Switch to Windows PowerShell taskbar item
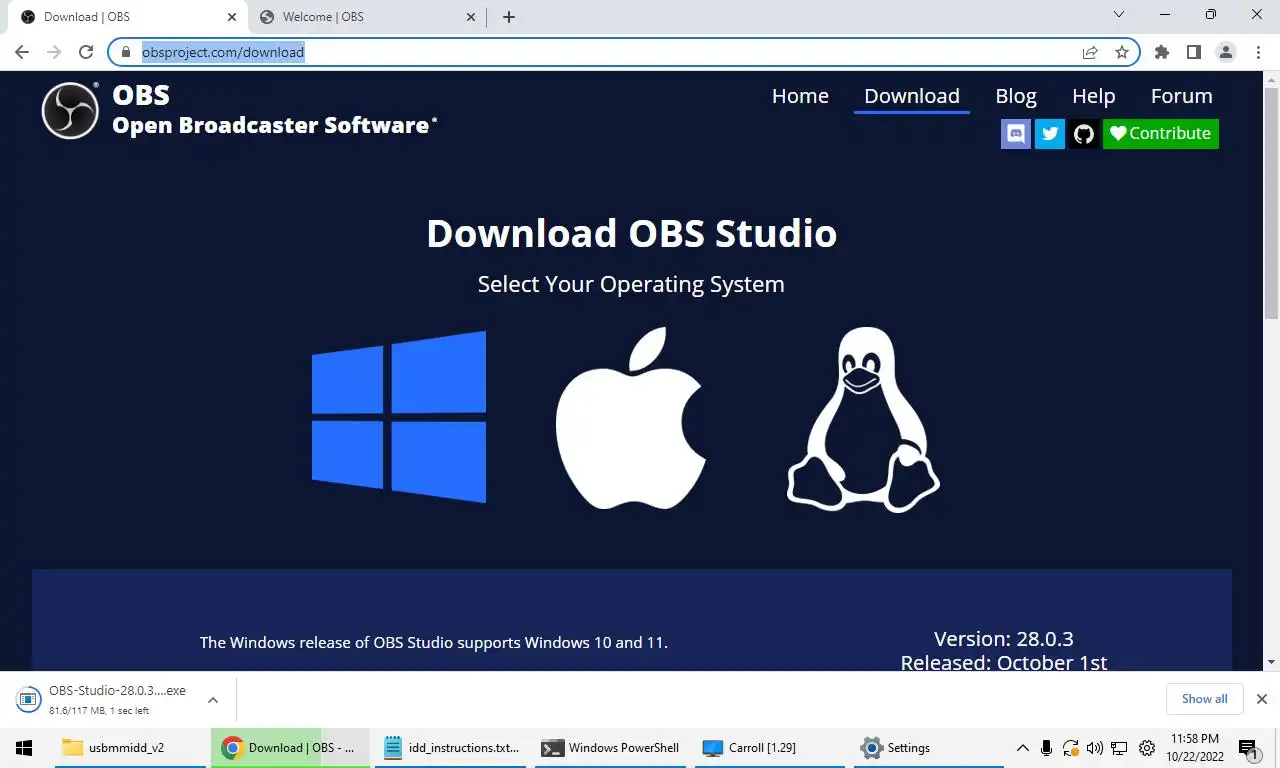Image resolution: width=1280 pixels, height=768 pixels. (611, 748)
